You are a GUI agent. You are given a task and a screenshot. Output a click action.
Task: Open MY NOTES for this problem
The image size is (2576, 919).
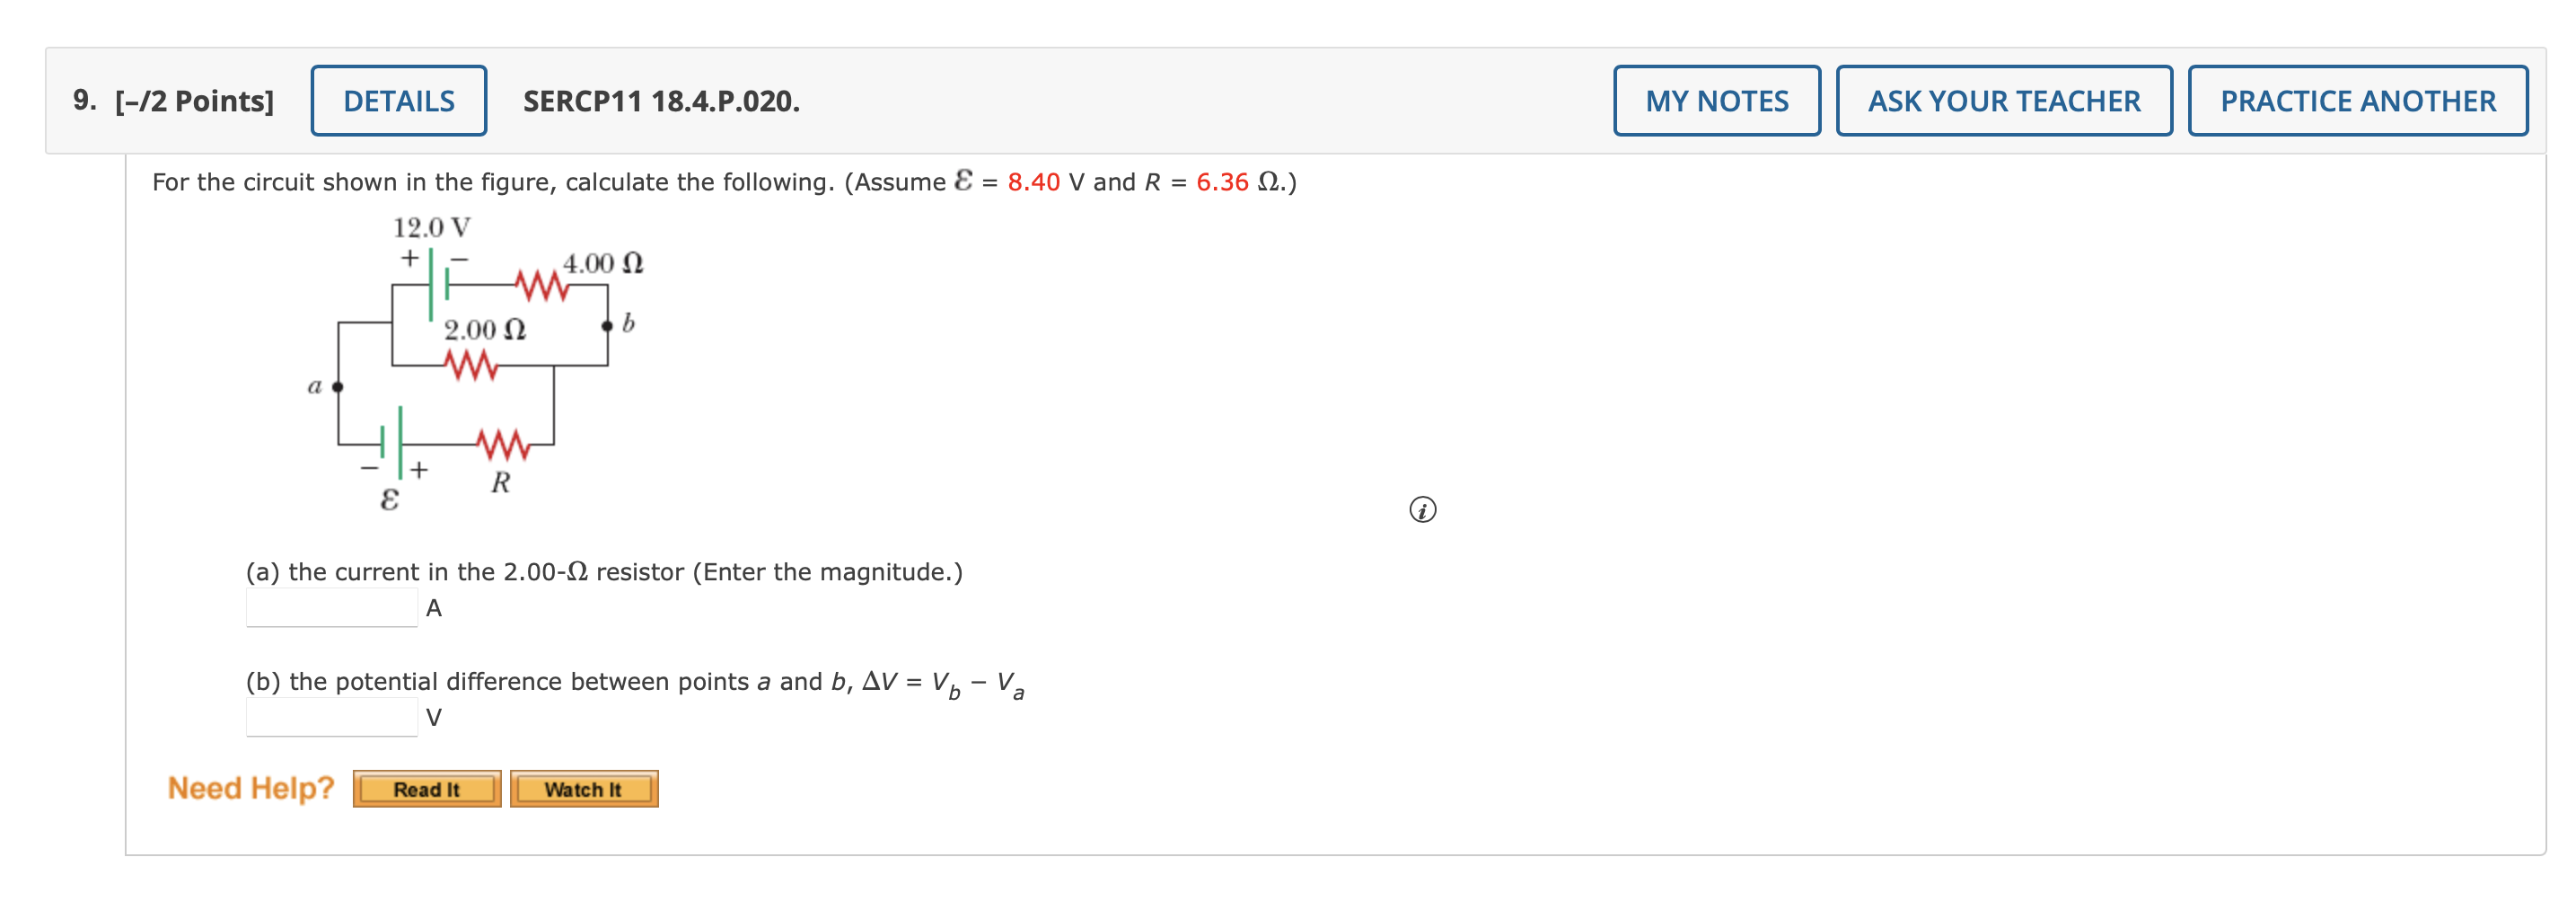1716,100
